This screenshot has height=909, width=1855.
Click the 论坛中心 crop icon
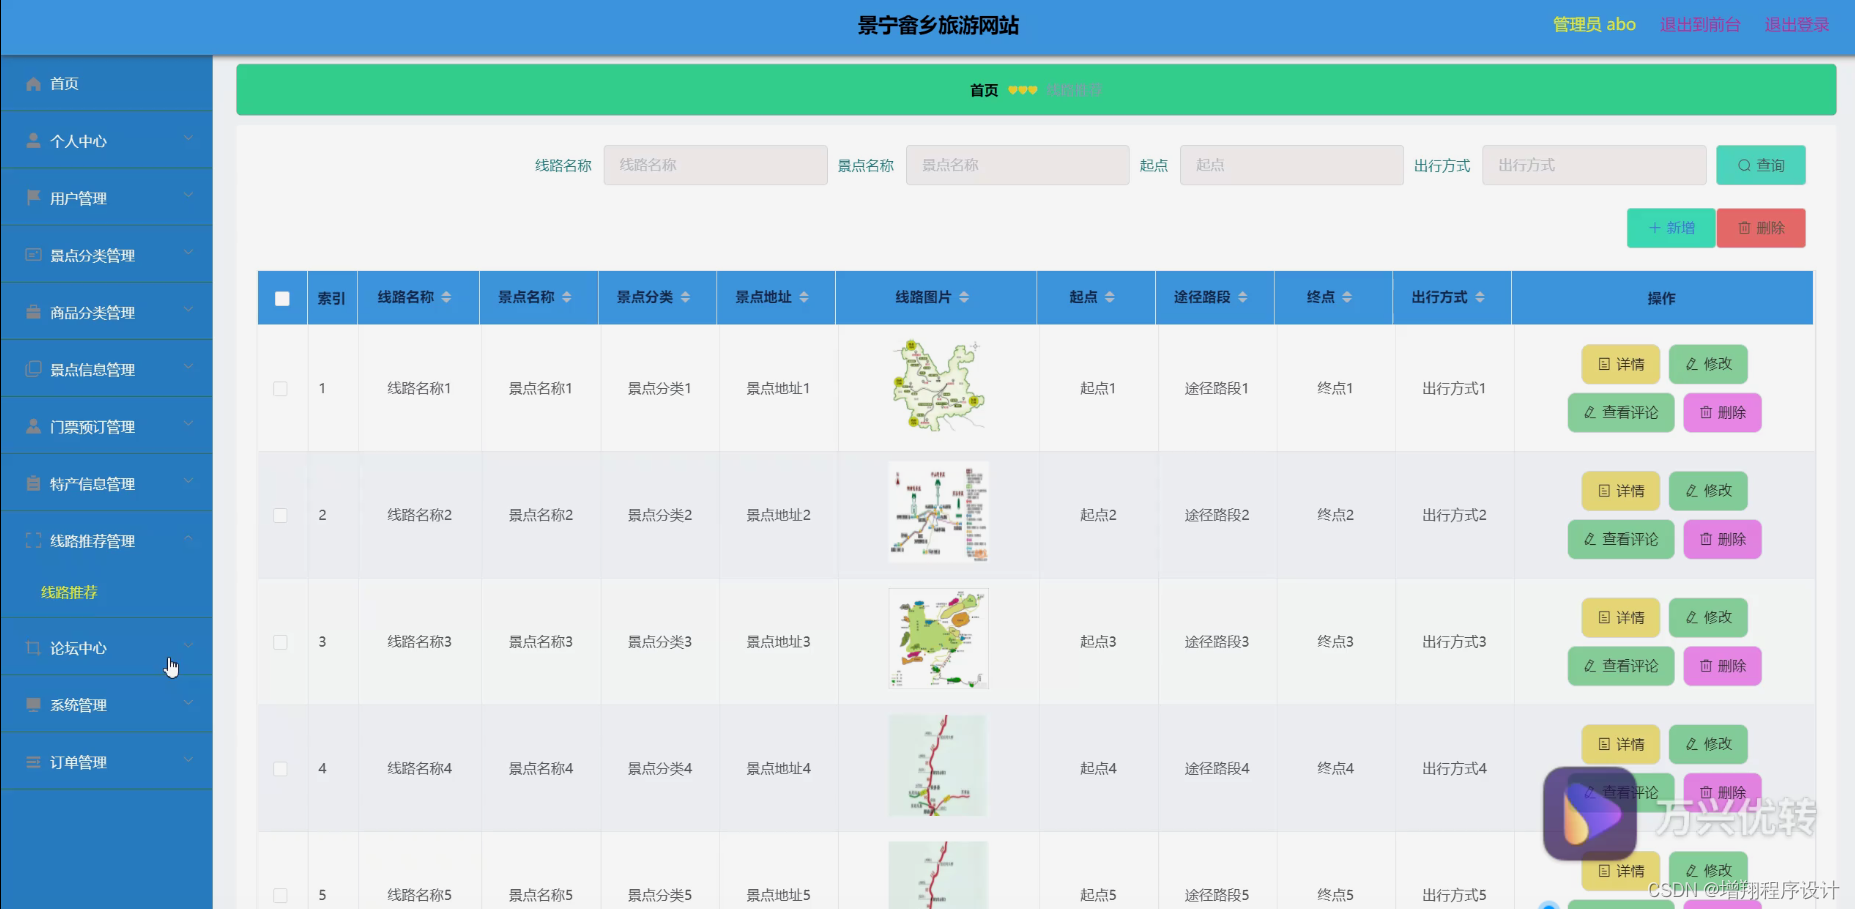coord(33,648)
